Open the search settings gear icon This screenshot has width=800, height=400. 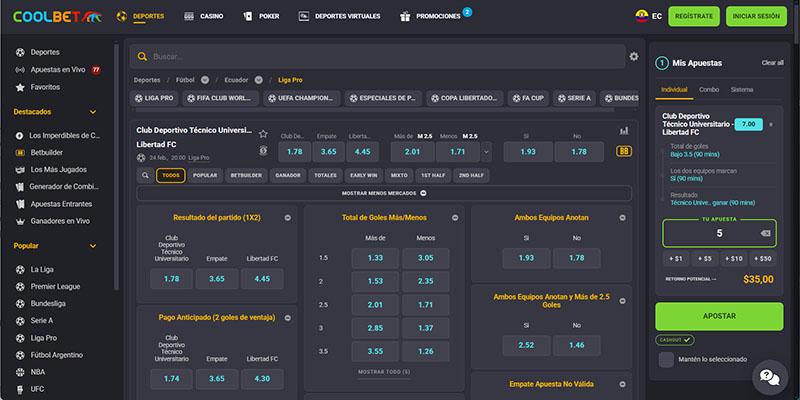coord(634,57)
